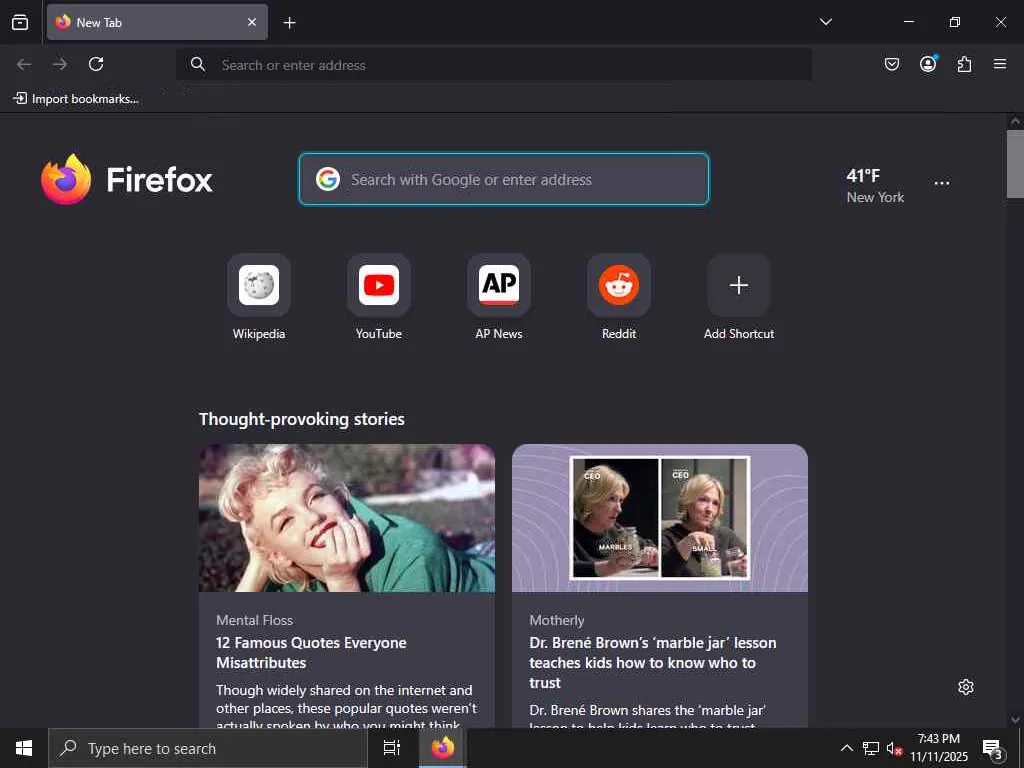1024x768 pixels.
Task: Click the Mental Floss source label
Action: 255,620
